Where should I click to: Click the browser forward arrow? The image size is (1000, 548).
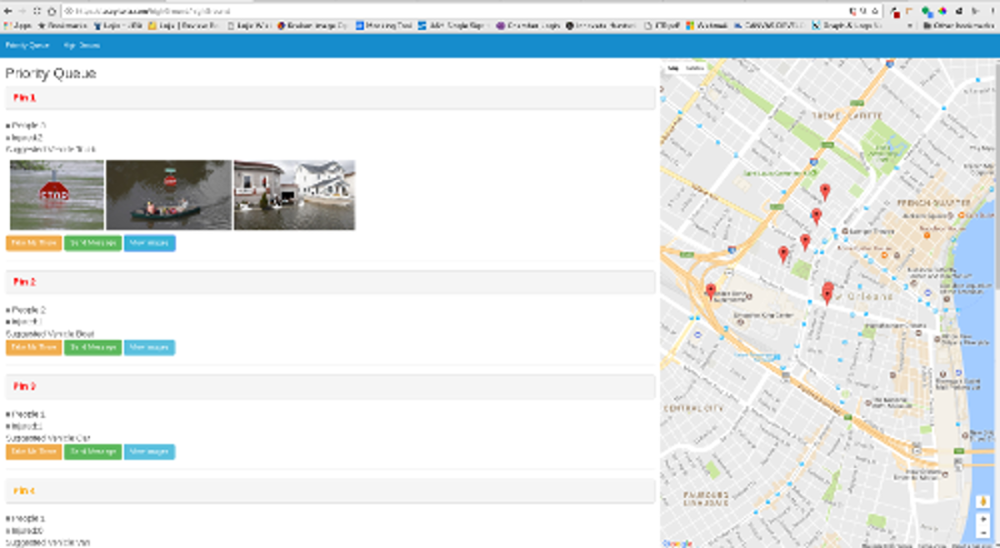tap(22, 11)
